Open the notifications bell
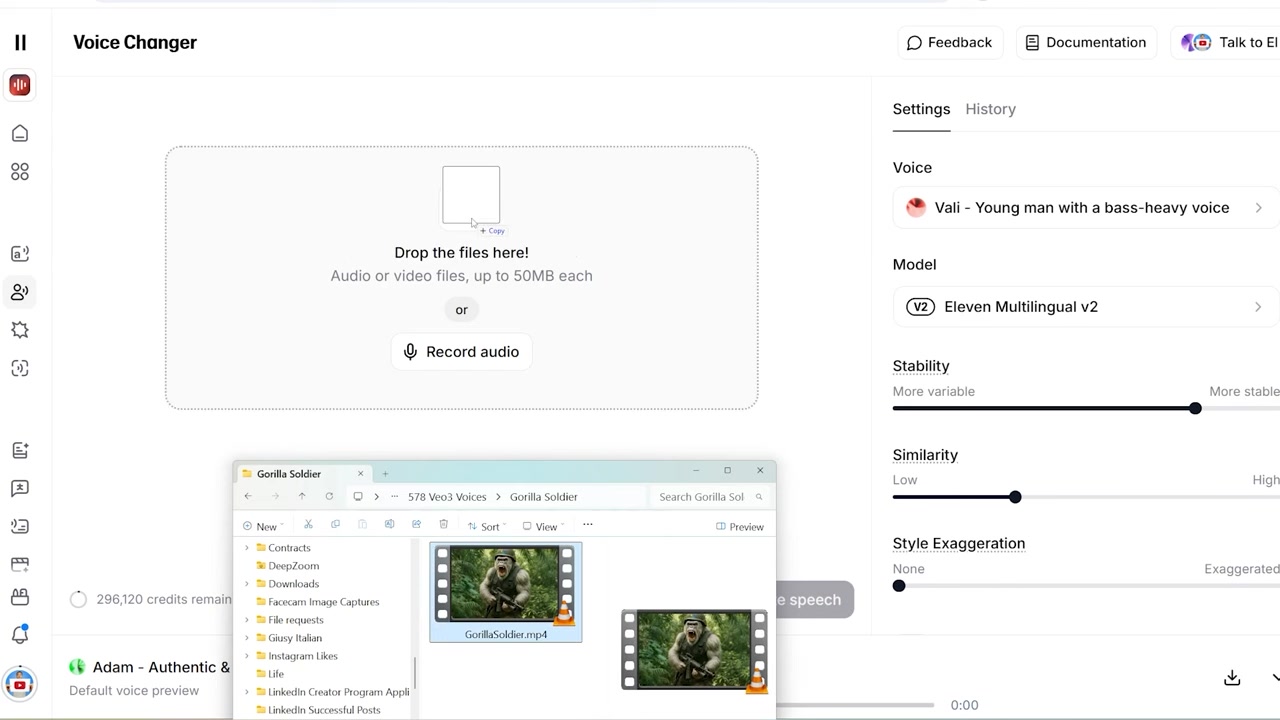 coord(20,634)
